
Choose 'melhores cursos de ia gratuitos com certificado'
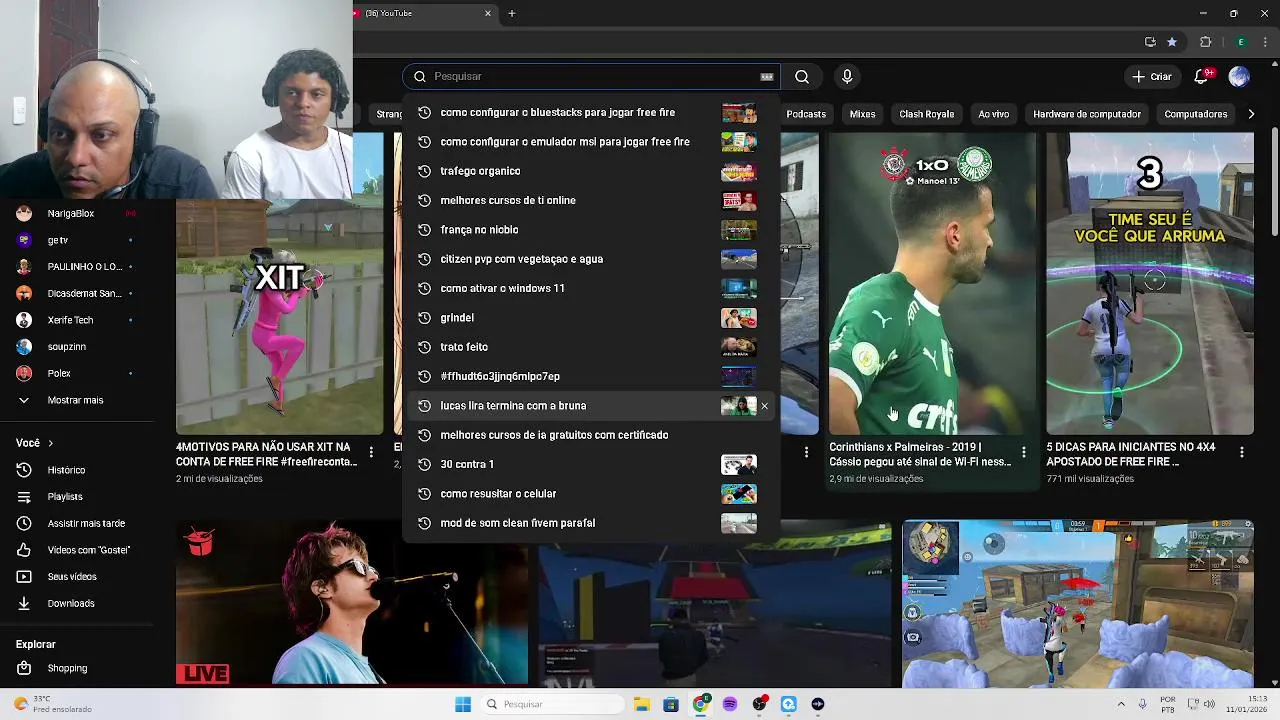pyautogui.click(x=591, y=435)
